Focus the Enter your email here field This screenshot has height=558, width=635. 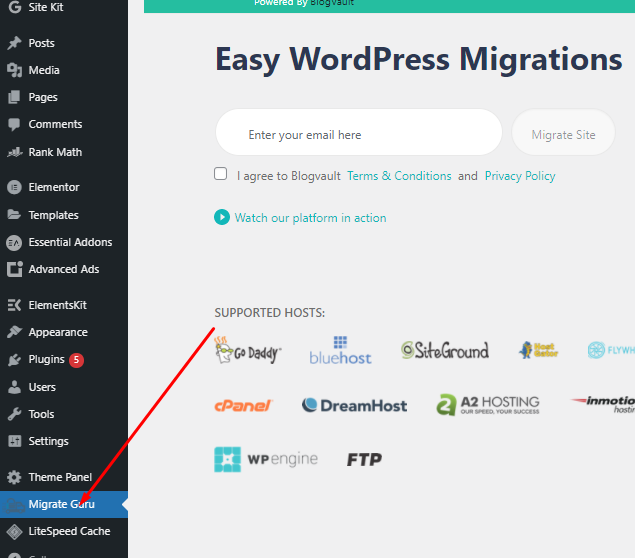tap(359, 132)
